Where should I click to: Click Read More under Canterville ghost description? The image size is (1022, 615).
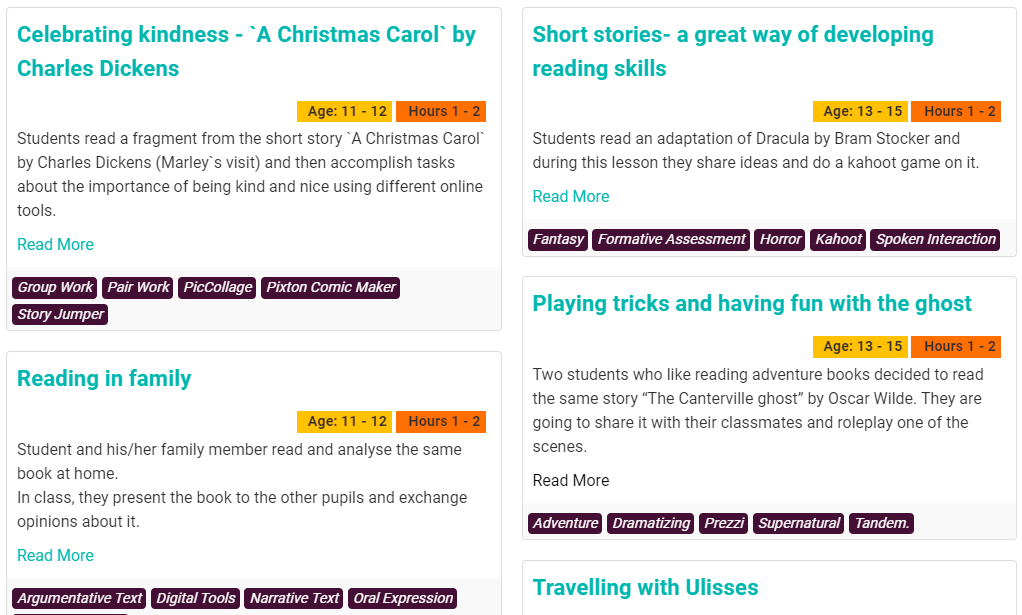coord(570,480)
